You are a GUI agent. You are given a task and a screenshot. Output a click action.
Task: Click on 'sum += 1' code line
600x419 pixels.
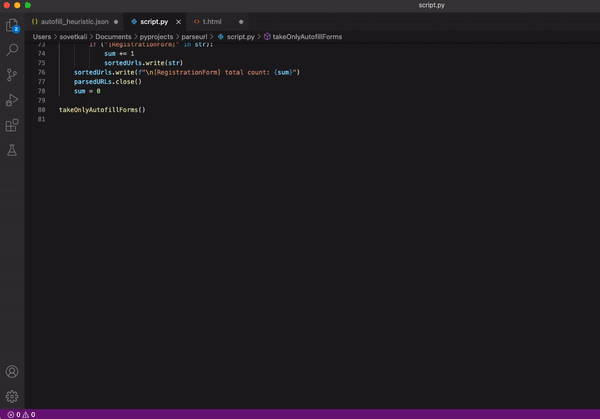tap(119, 54)
